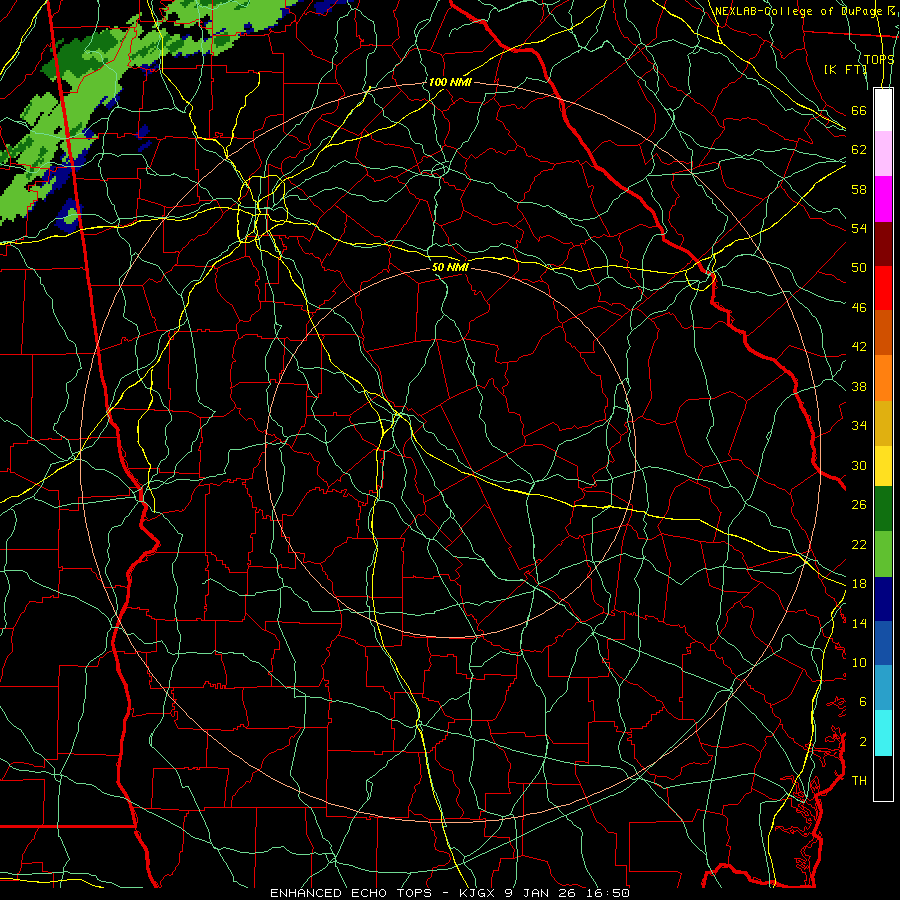Click the legend value 18
The width and height of the screenshot is (900, 900).
859,584
